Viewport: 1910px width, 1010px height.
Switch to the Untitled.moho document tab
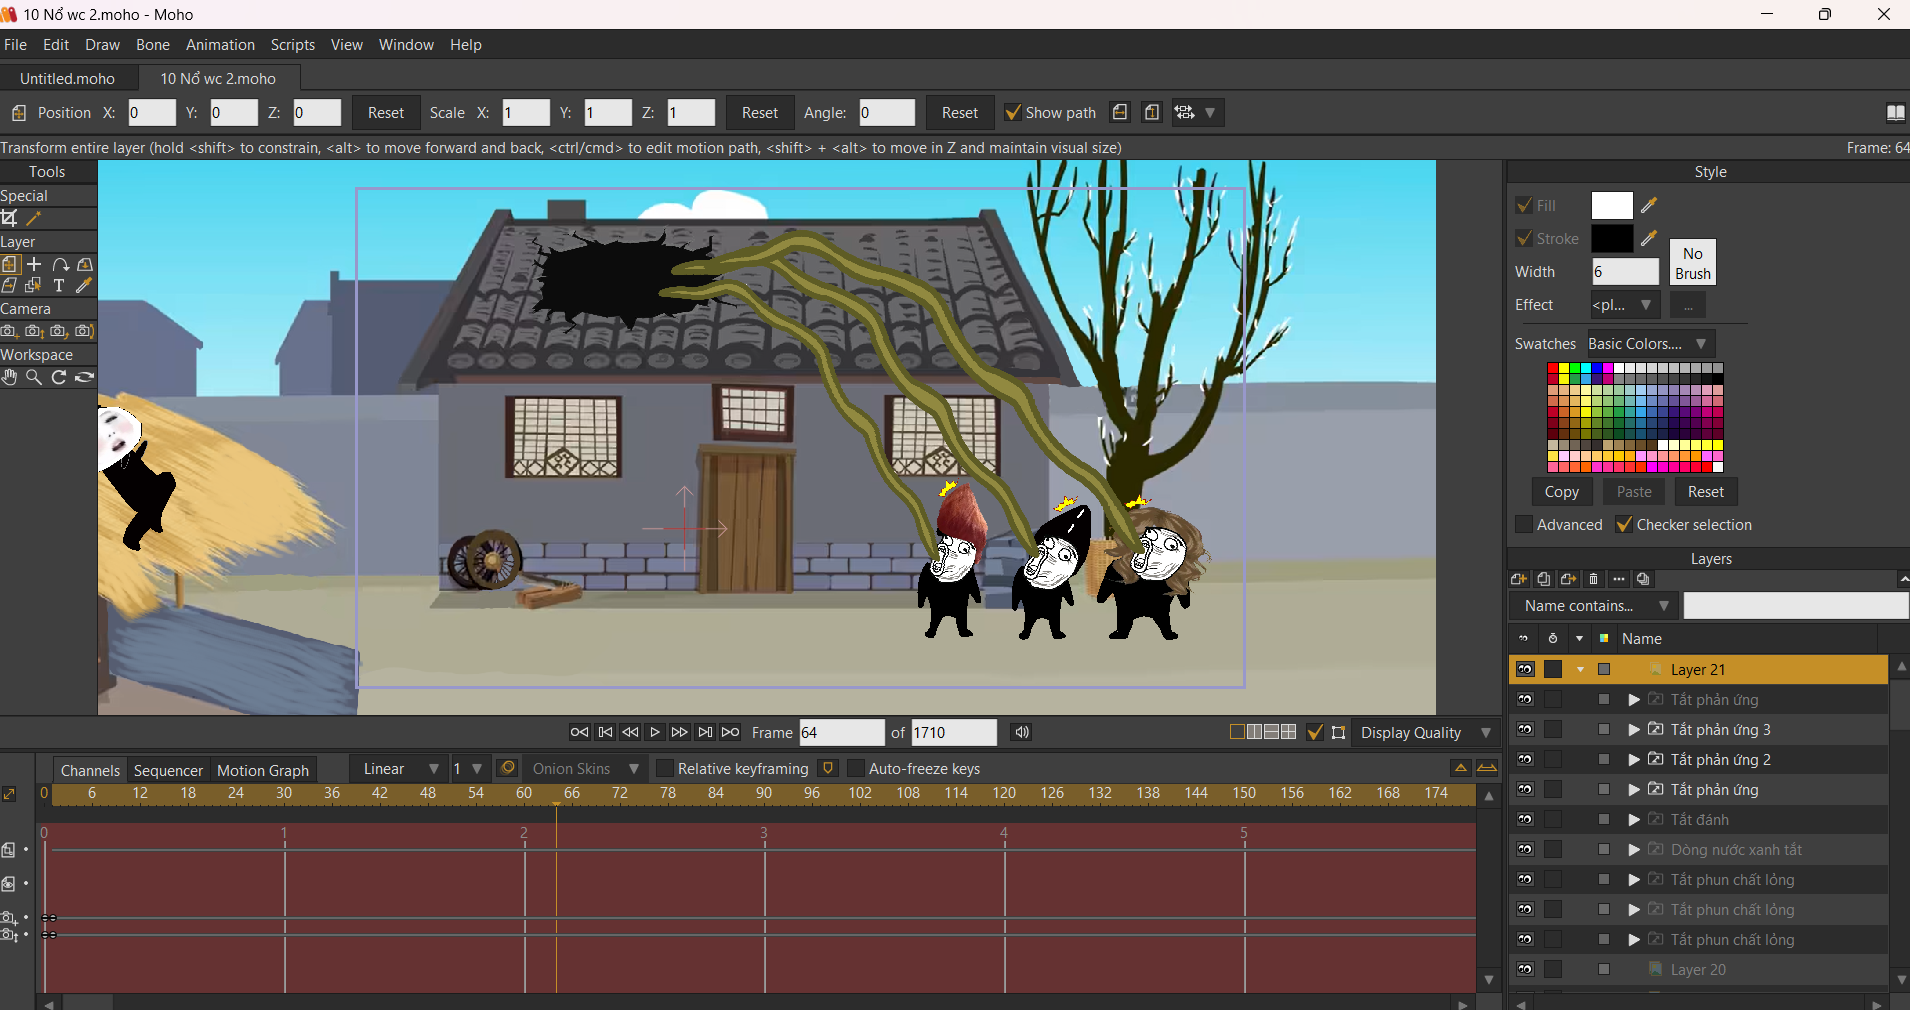(67, 79)
